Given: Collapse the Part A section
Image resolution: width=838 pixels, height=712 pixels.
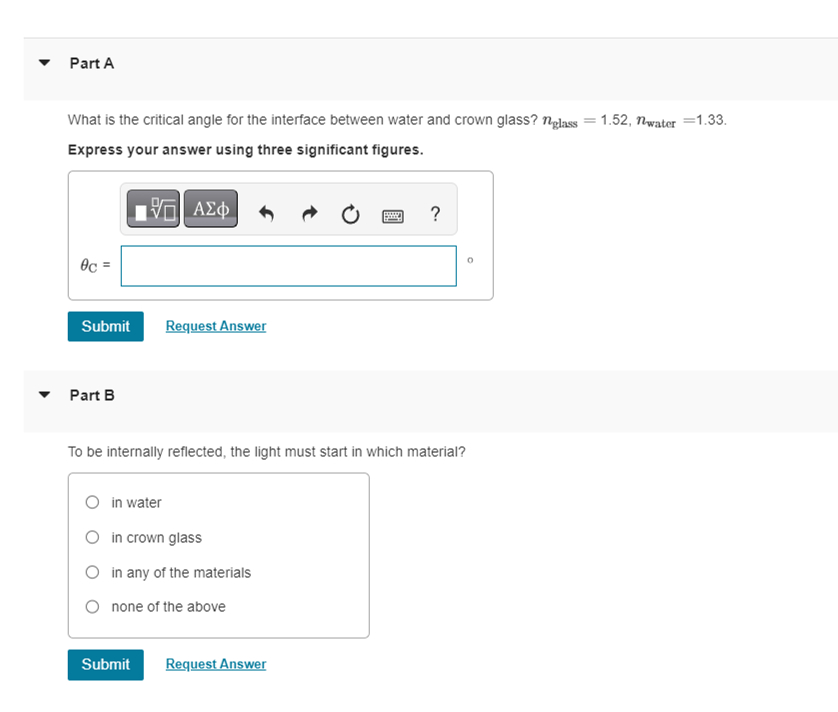Looking at the screenshot, I should pos(44,62).
